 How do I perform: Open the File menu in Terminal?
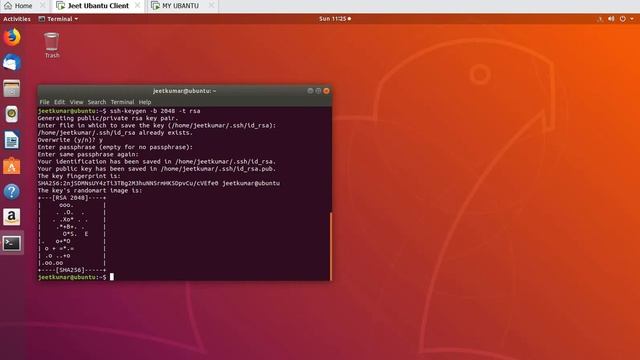(x=44, y=102)
